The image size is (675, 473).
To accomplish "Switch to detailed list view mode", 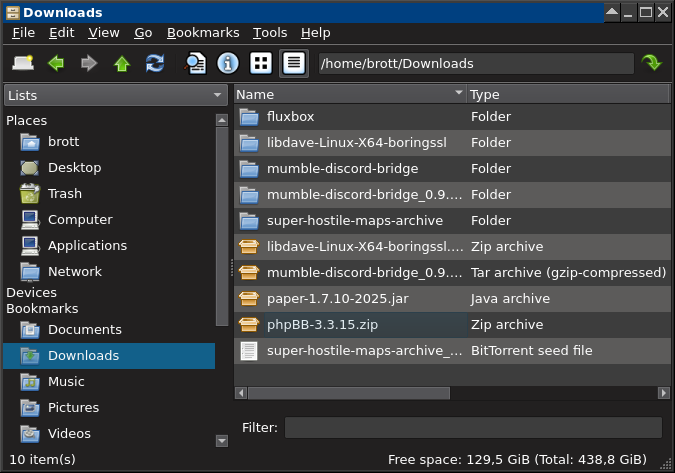I will point(294,63).
